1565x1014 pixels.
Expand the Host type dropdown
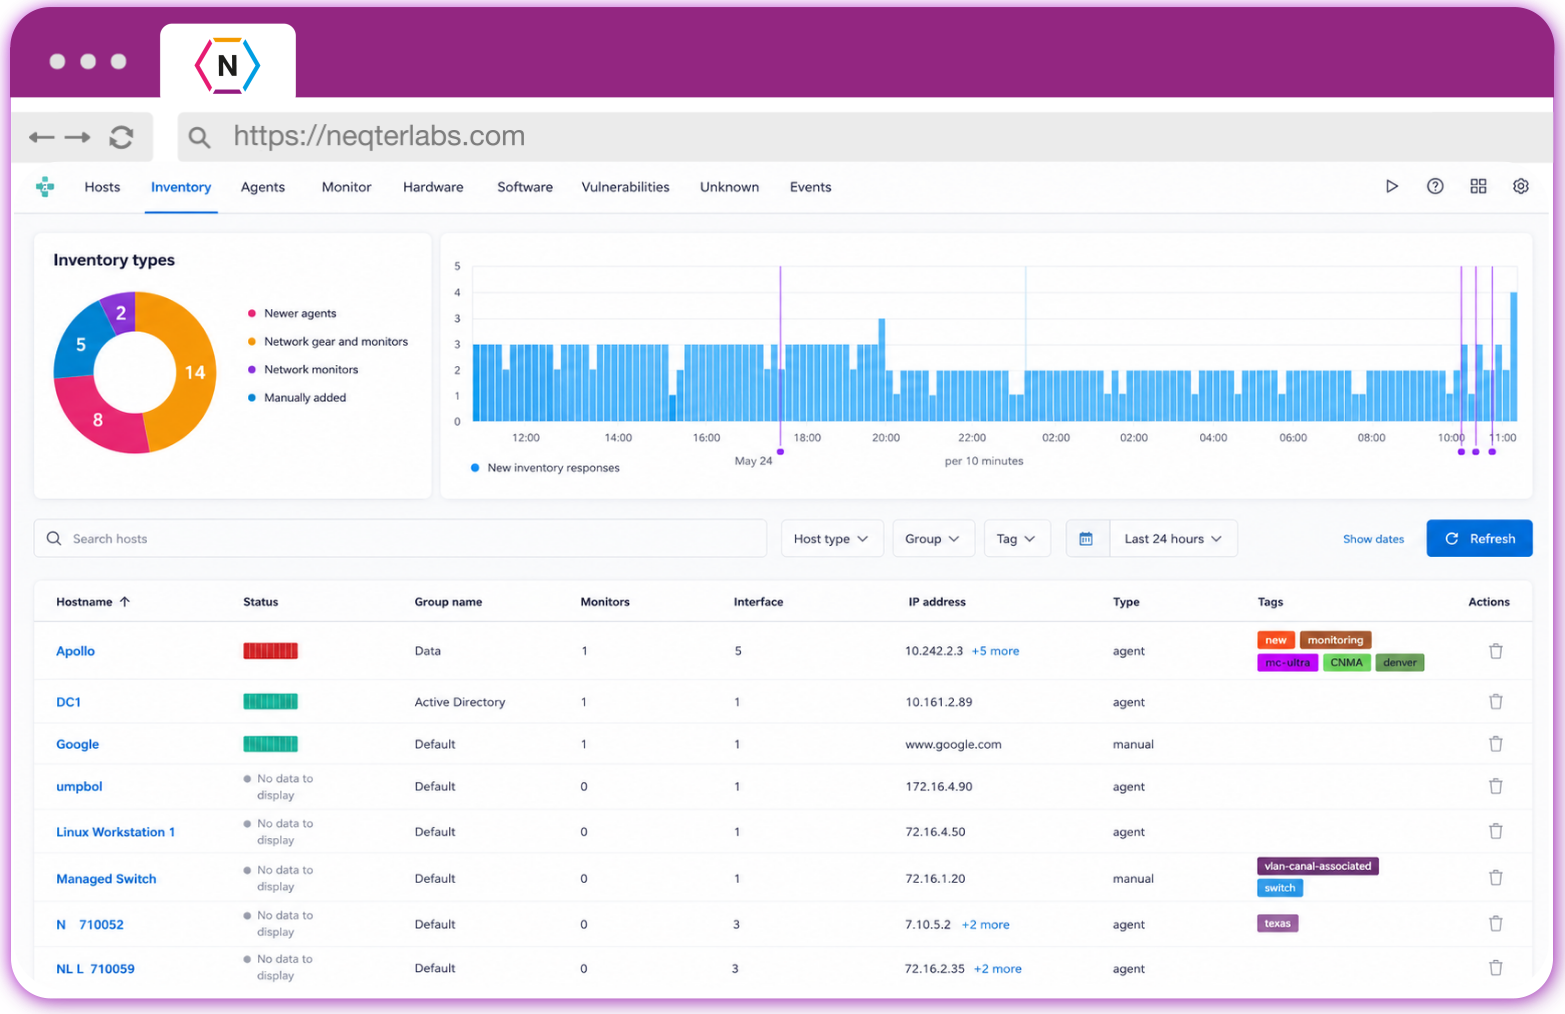tap(831, 538)
